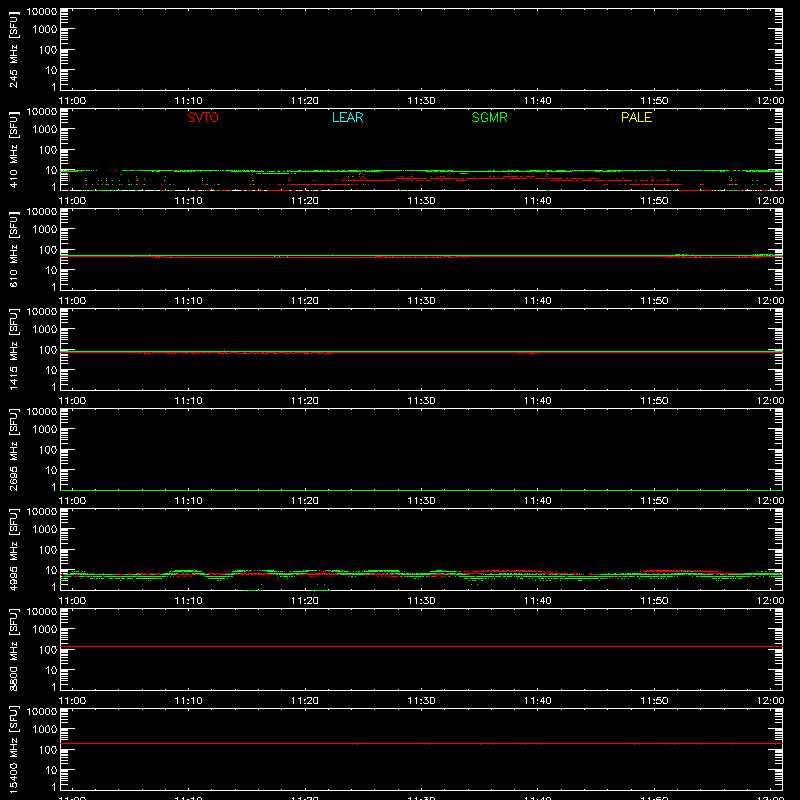800x800 pixels.
Task: Click the 10 tick on the 15400 MHz axis
Action: (52, 770)
